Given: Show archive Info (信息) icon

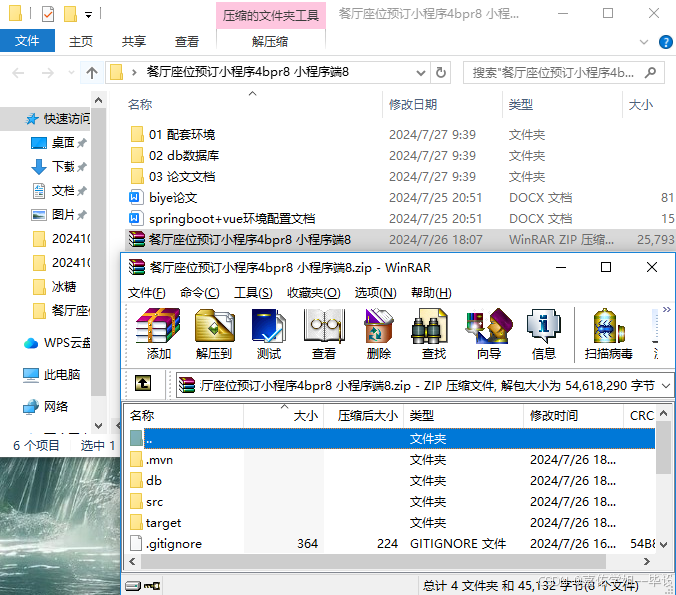Looking at the screenshot, I should point(544,334).
